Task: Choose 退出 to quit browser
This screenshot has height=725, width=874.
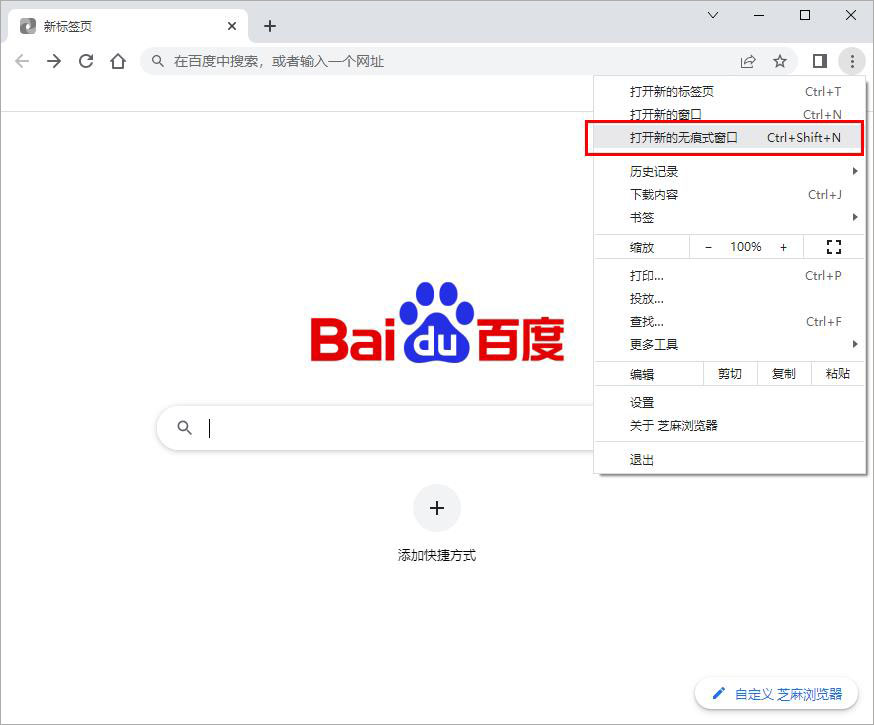Action: click(x=730, y=460)
